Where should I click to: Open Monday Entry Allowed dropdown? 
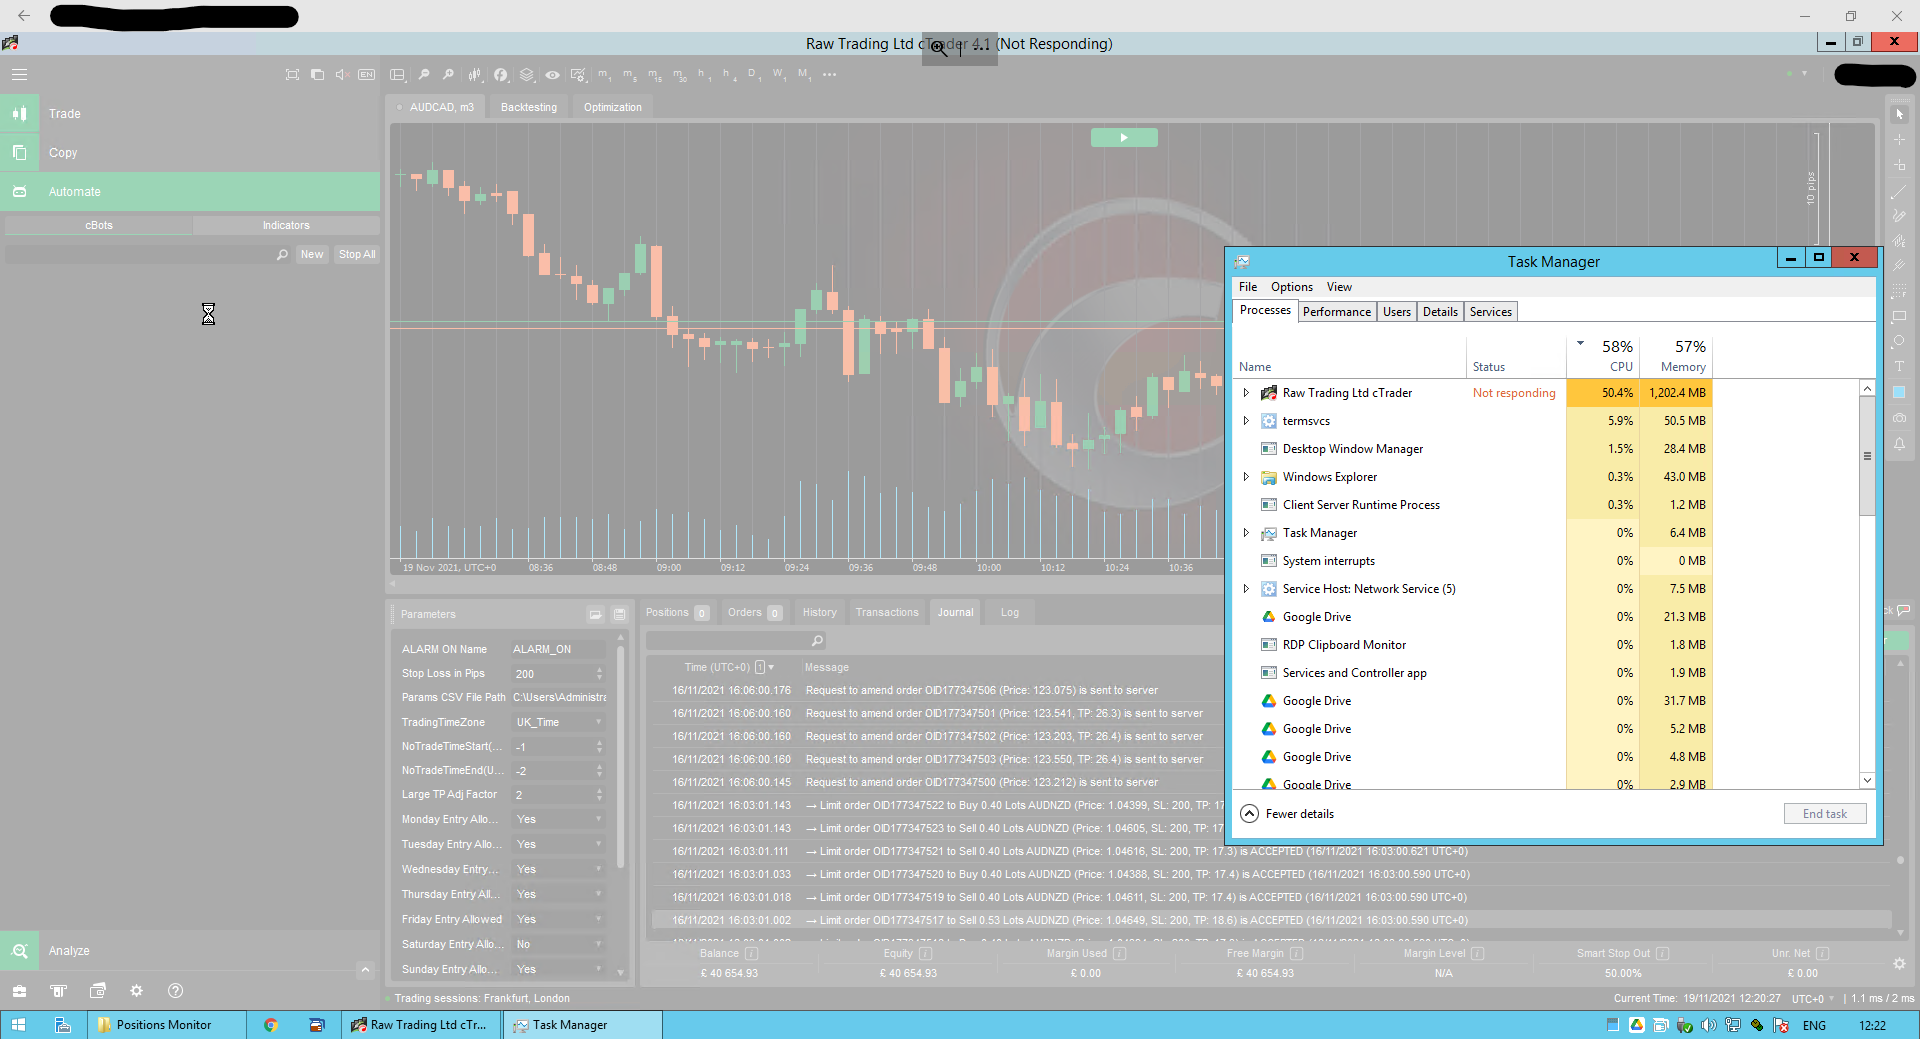click(559, 819)
